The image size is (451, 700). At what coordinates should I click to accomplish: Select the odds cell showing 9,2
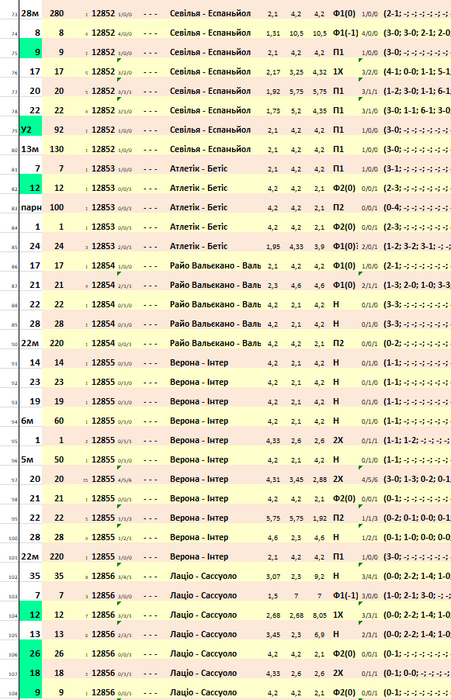click(x=319, y=576)
